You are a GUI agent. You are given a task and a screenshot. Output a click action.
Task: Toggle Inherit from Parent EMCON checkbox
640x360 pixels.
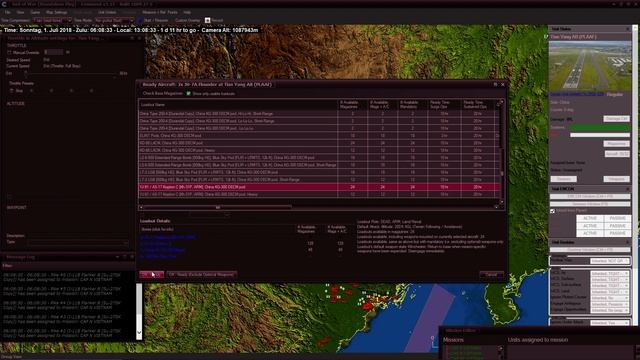[x=552, y=211]
